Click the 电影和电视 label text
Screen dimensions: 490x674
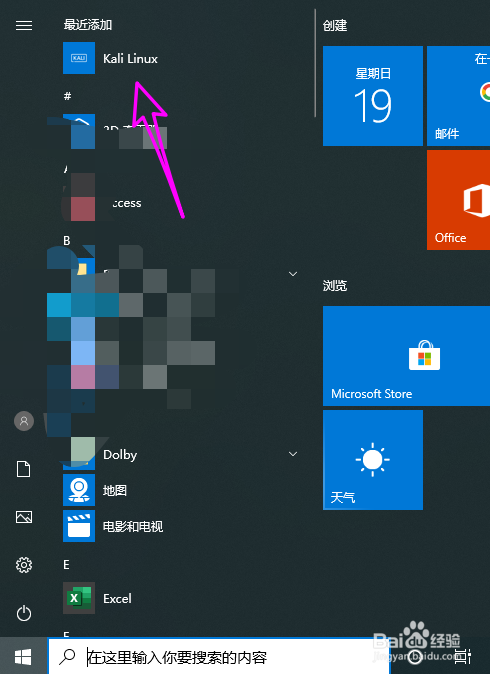click(x=133, y=527)
